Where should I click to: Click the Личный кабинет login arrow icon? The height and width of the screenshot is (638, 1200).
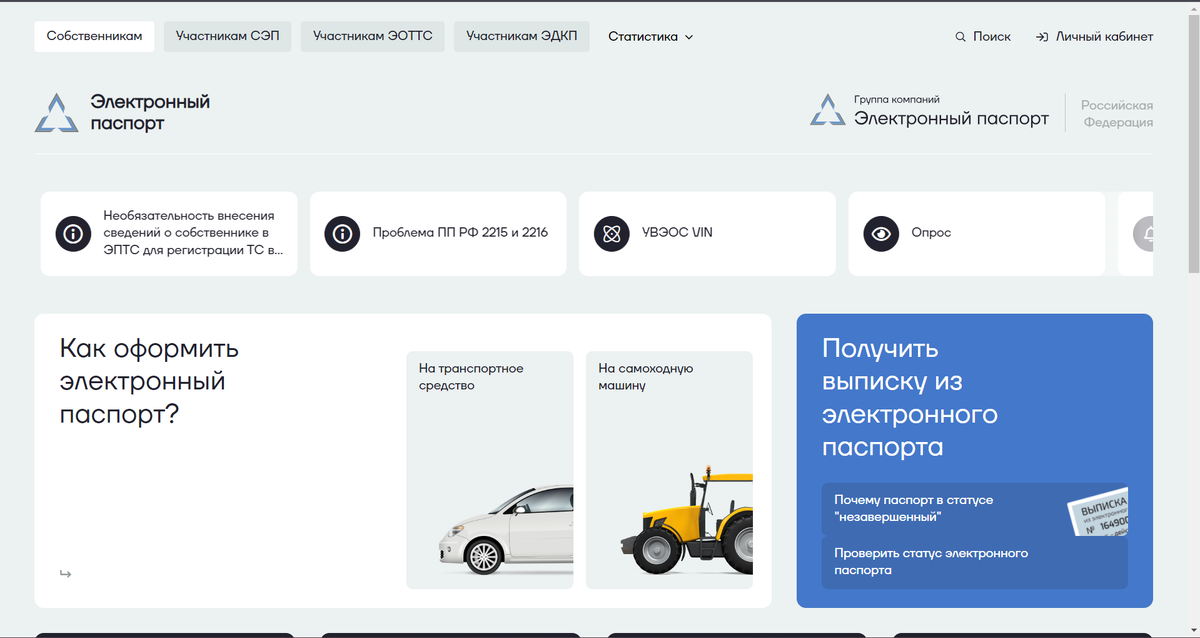(x=1042, y=37)
